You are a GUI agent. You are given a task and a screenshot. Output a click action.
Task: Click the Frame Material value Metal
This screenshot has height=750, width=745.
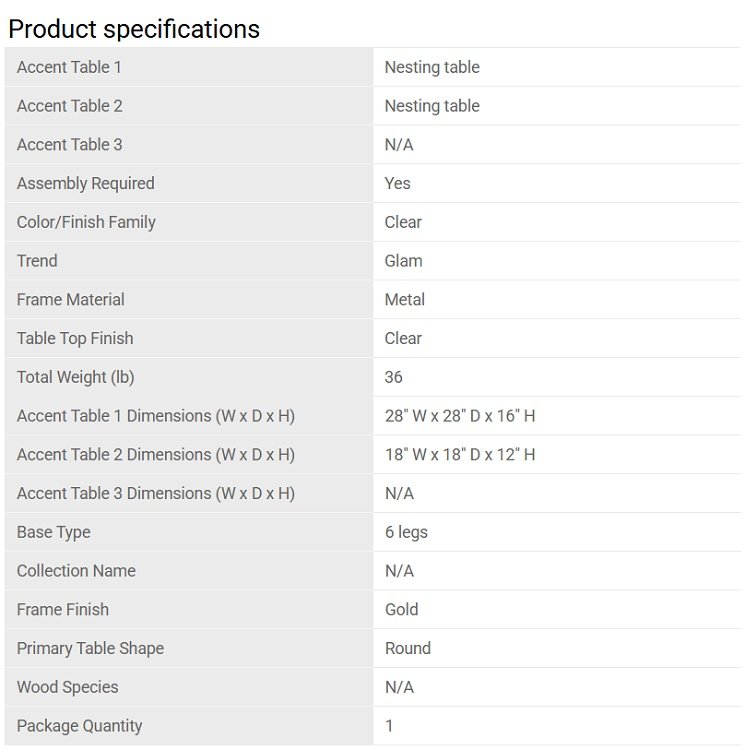pos(404,299)
